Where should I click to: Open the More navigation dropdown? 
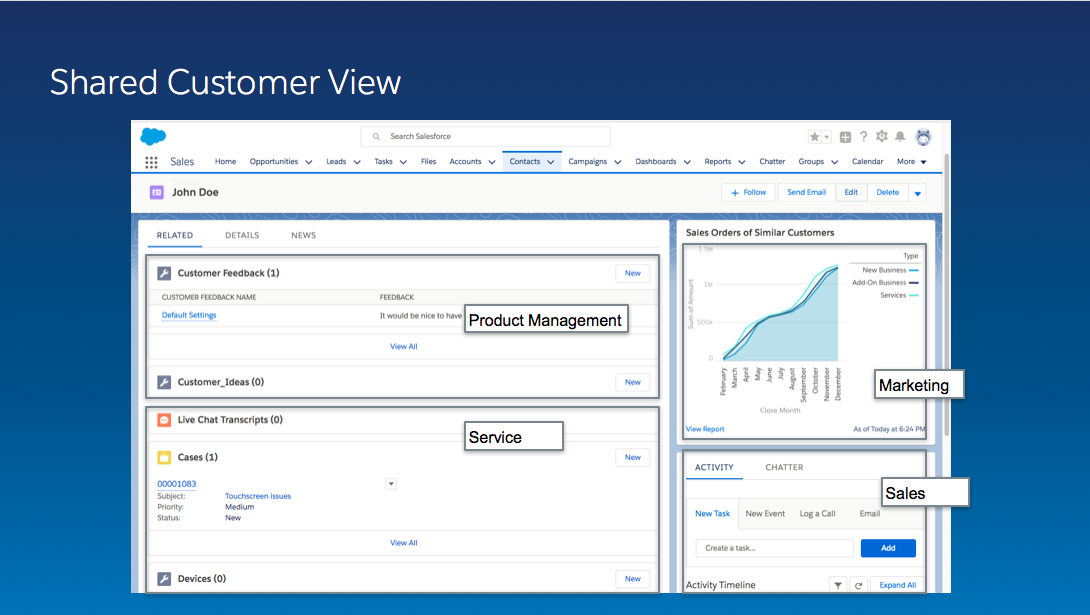pos(911,162)
